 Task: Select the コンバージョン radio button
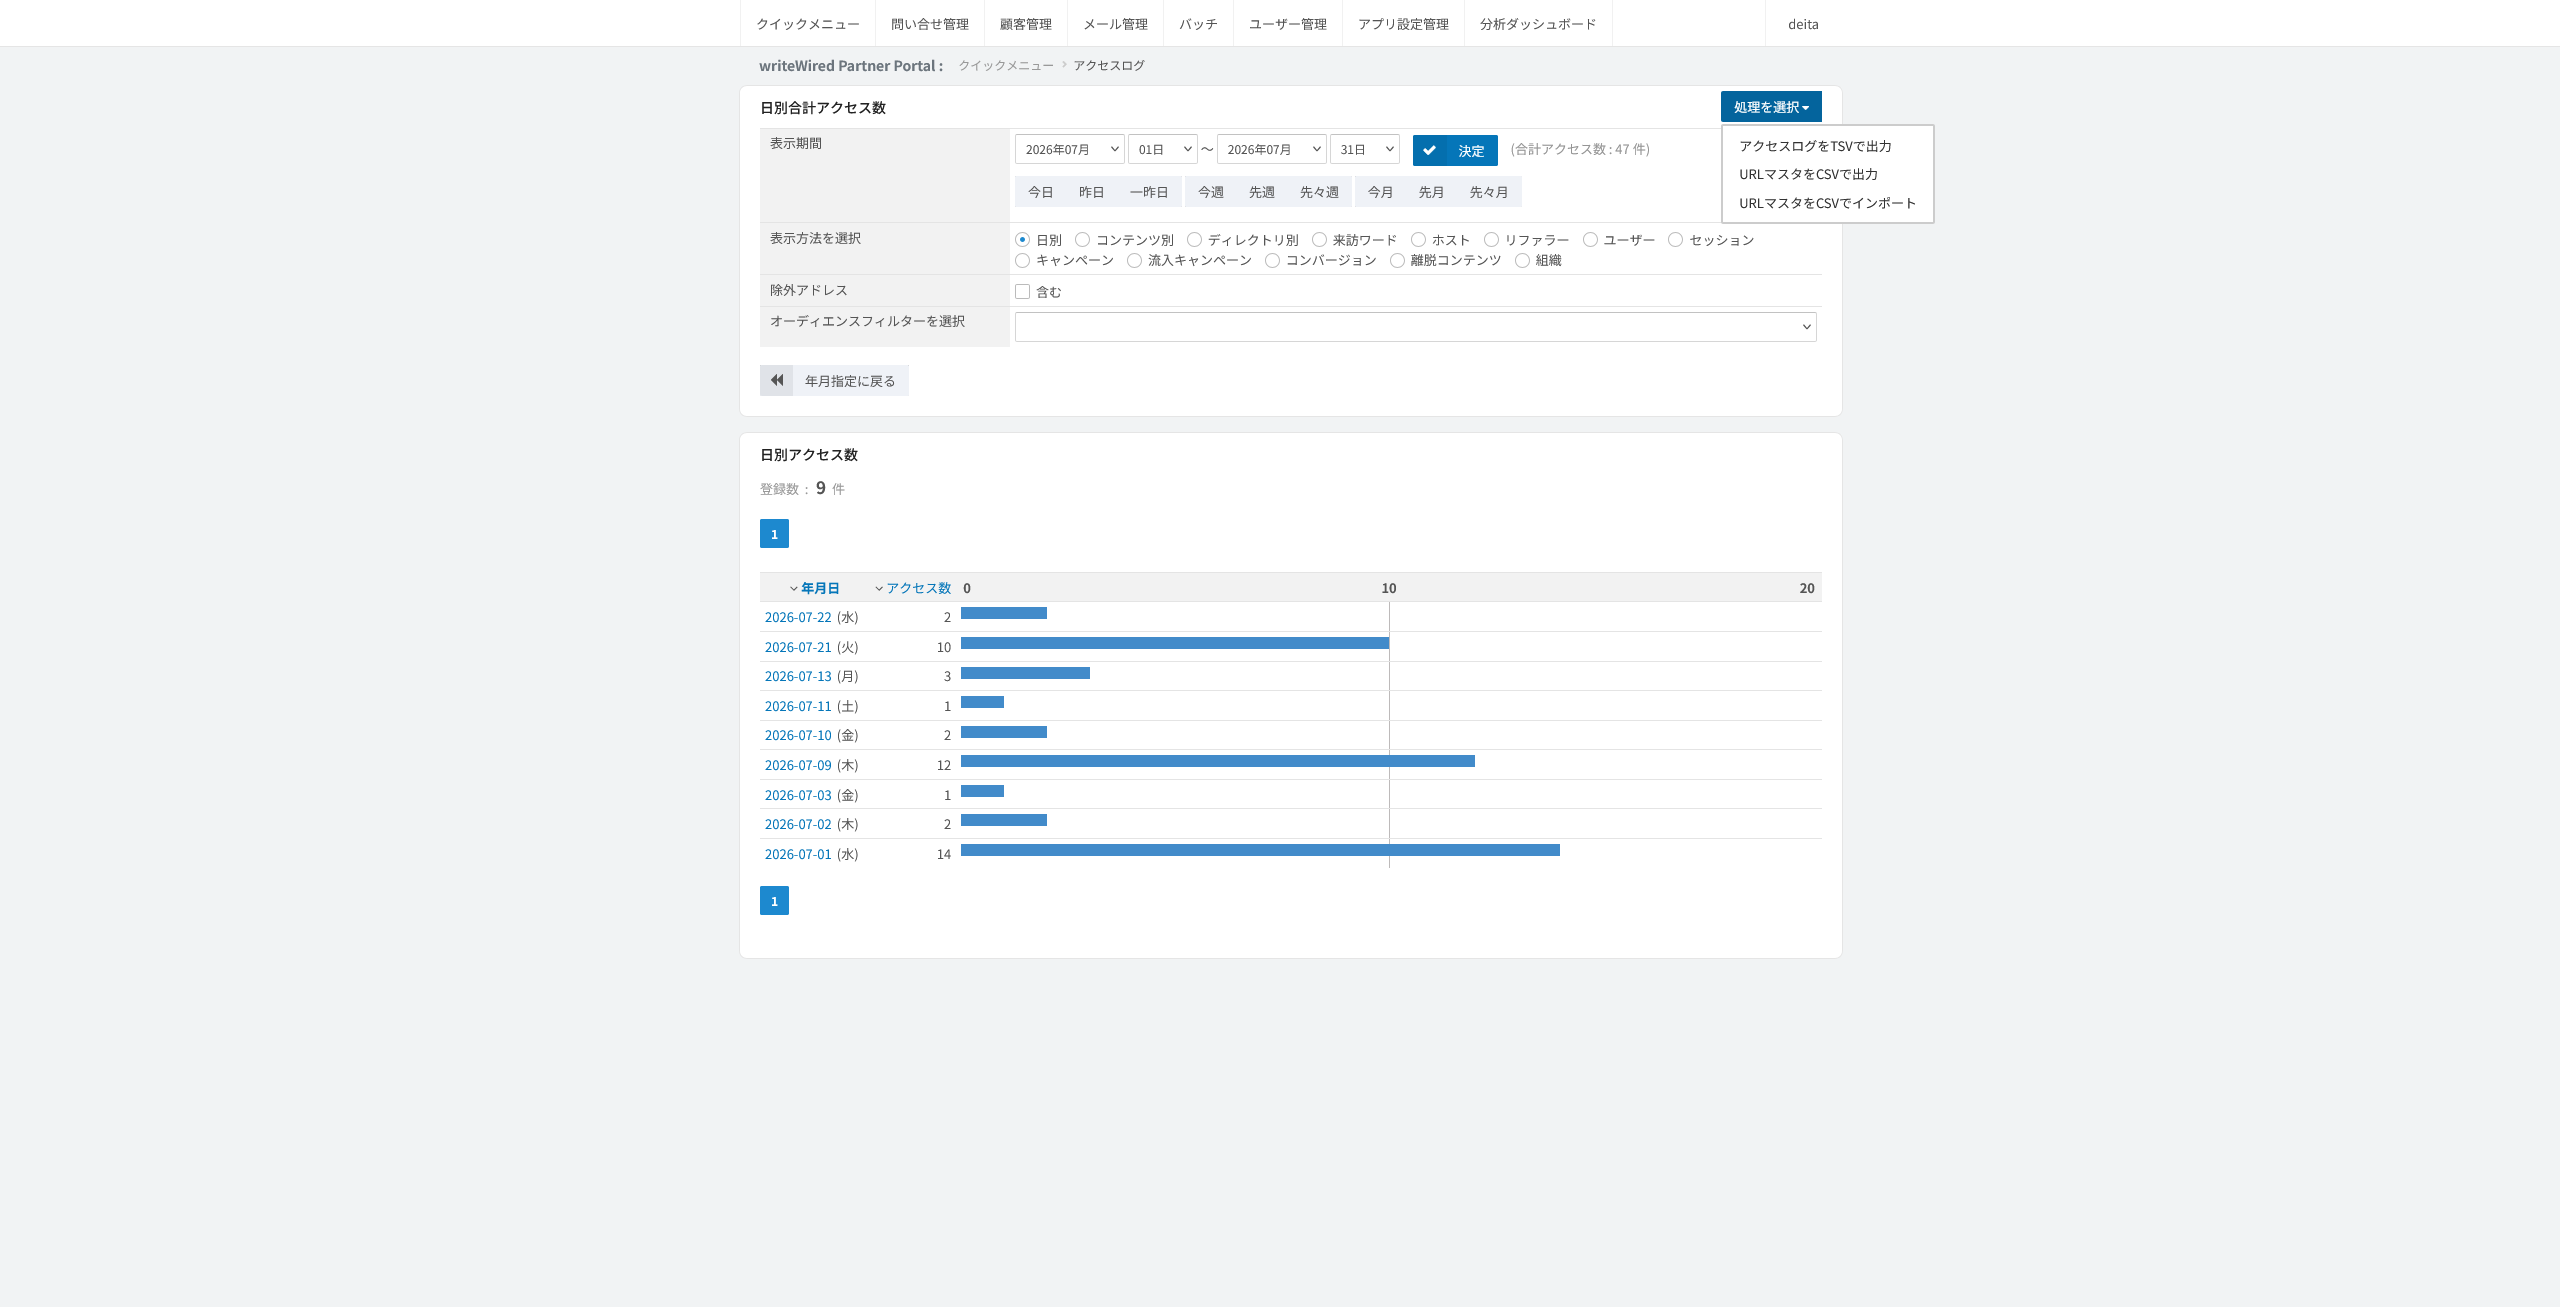[1272, 261]
